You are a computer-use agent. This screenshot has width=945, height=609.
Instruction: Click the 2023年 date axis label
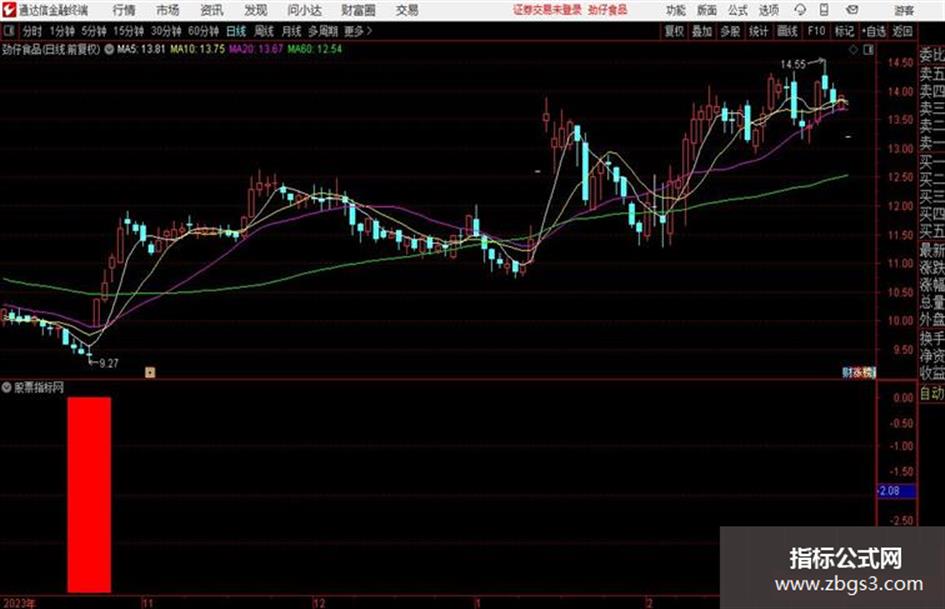(x=19, y=603)
